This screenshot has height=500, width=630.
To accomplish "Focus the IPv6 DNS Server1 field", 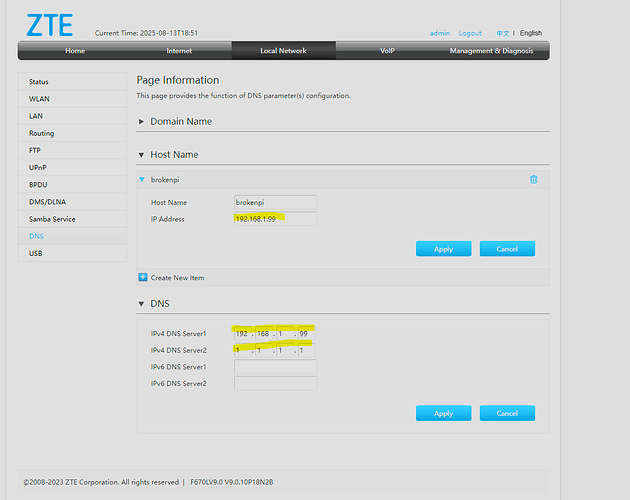I will pos(275,367).
